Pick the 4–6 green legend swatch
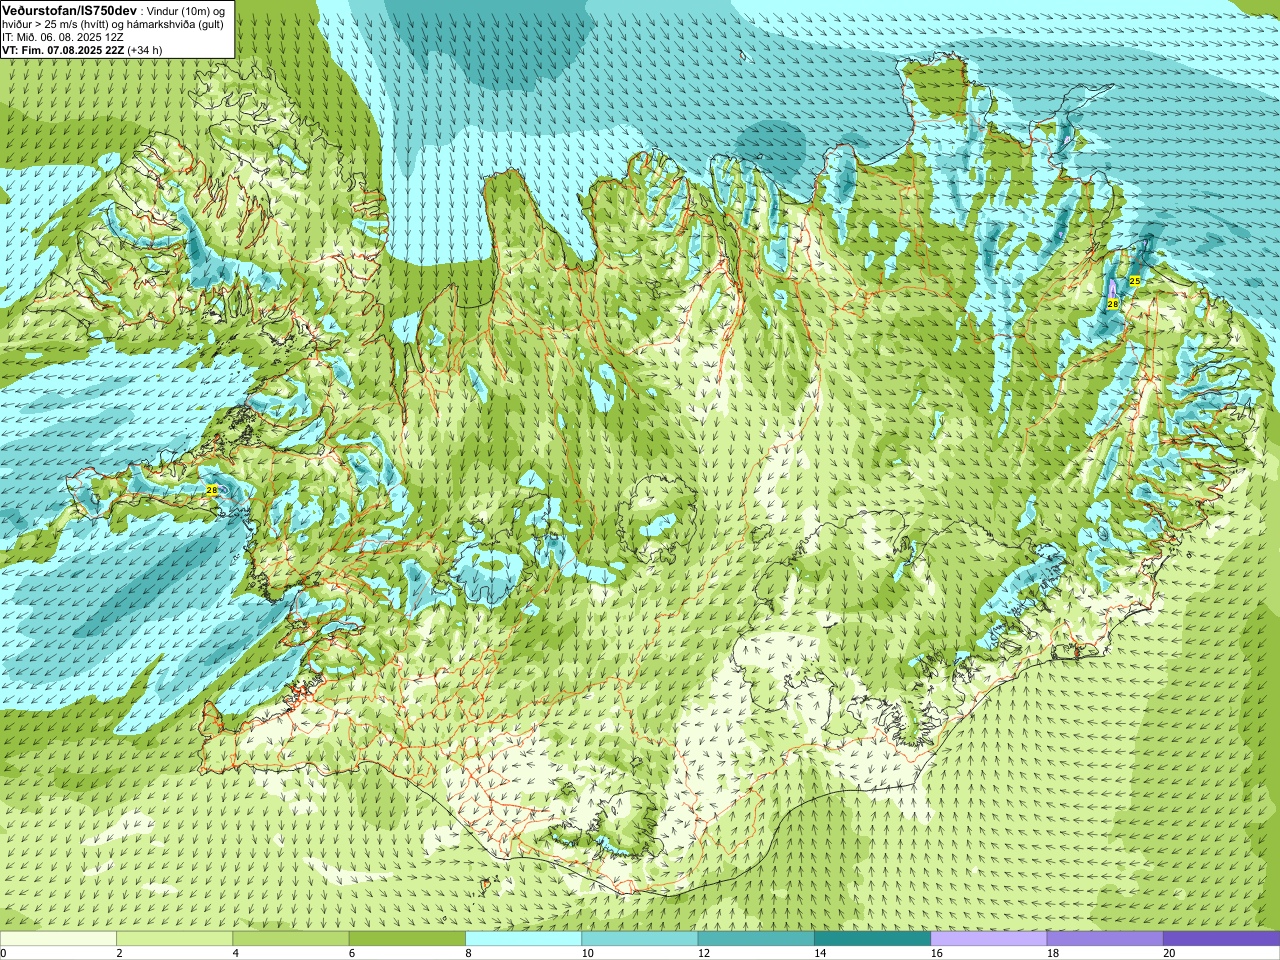This screenshot has height=960, width=1280. (291, 939)
